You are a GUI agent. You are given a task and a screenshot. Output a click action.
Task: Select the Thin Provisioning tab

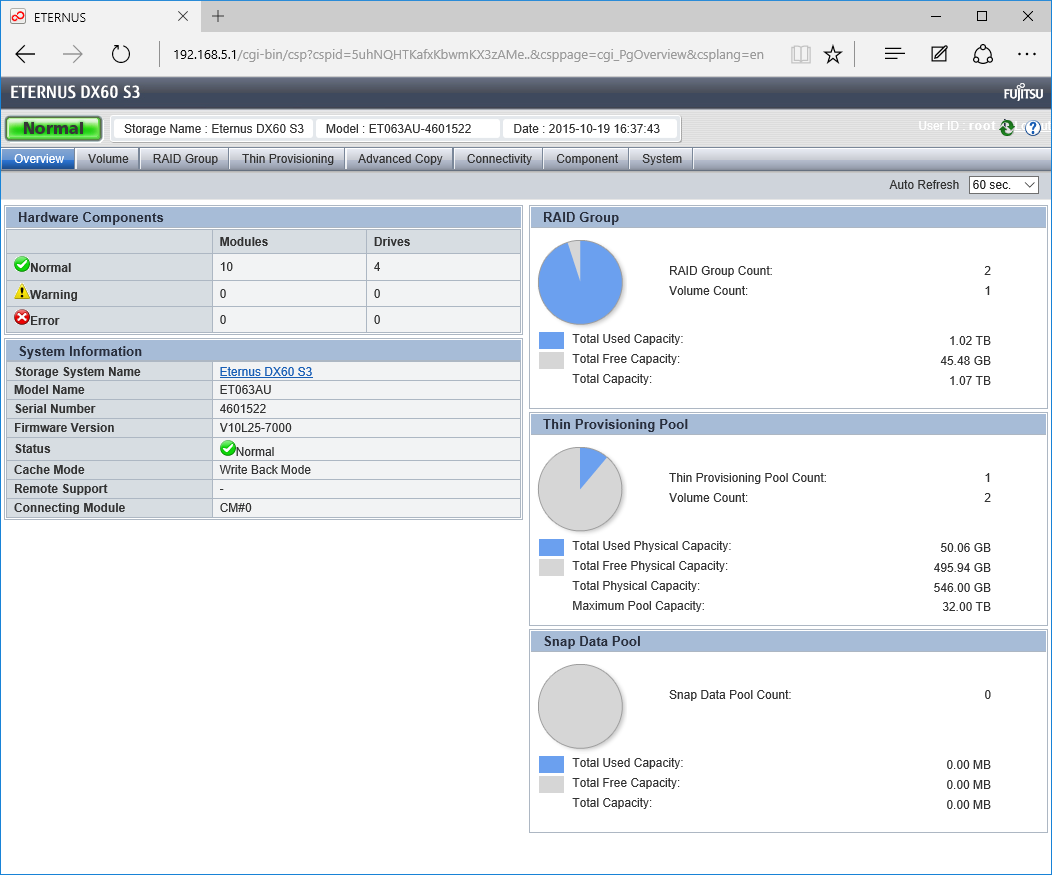point(288,159)
